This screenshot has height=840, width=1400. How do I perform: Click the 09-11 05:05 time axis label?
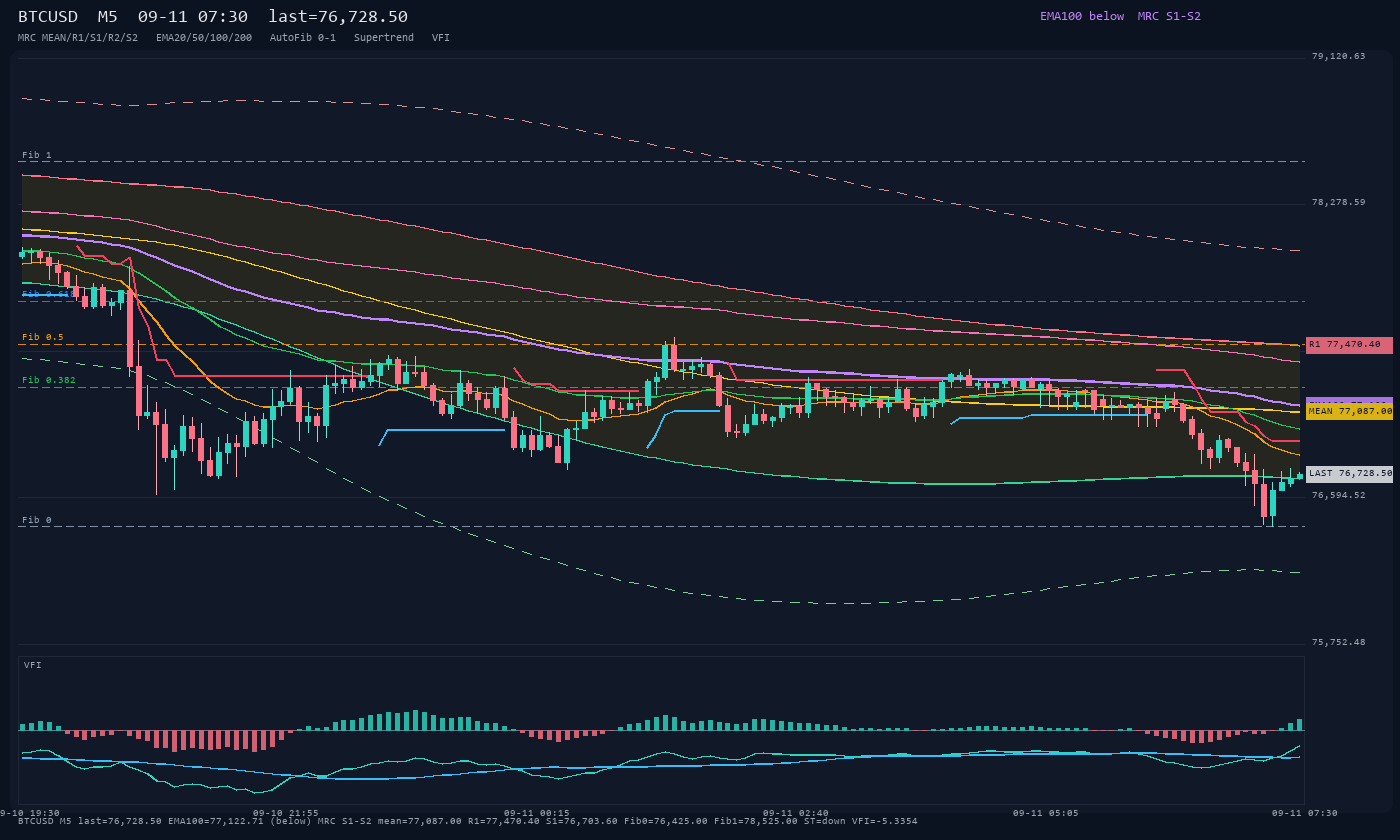point(1045,813)
